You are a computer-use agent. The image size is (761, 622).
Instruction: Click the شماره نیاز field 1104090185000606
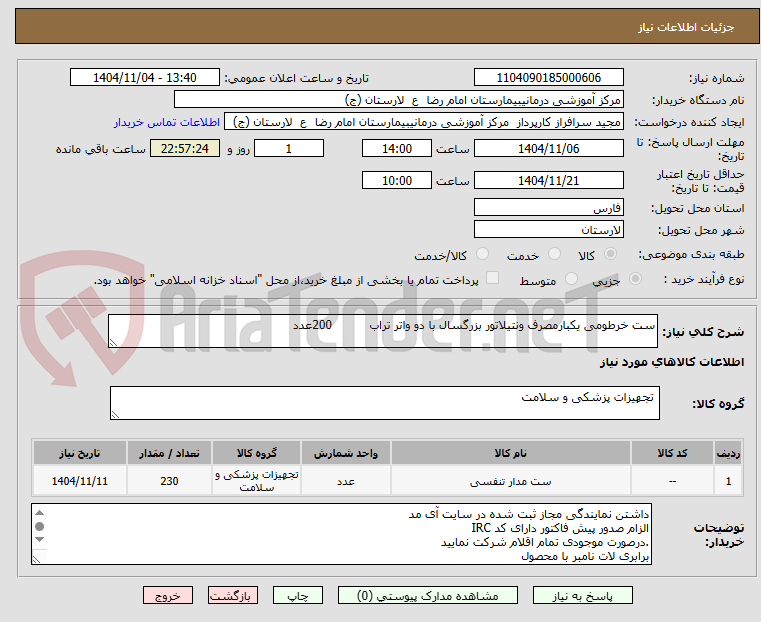(x=548, y=78)
